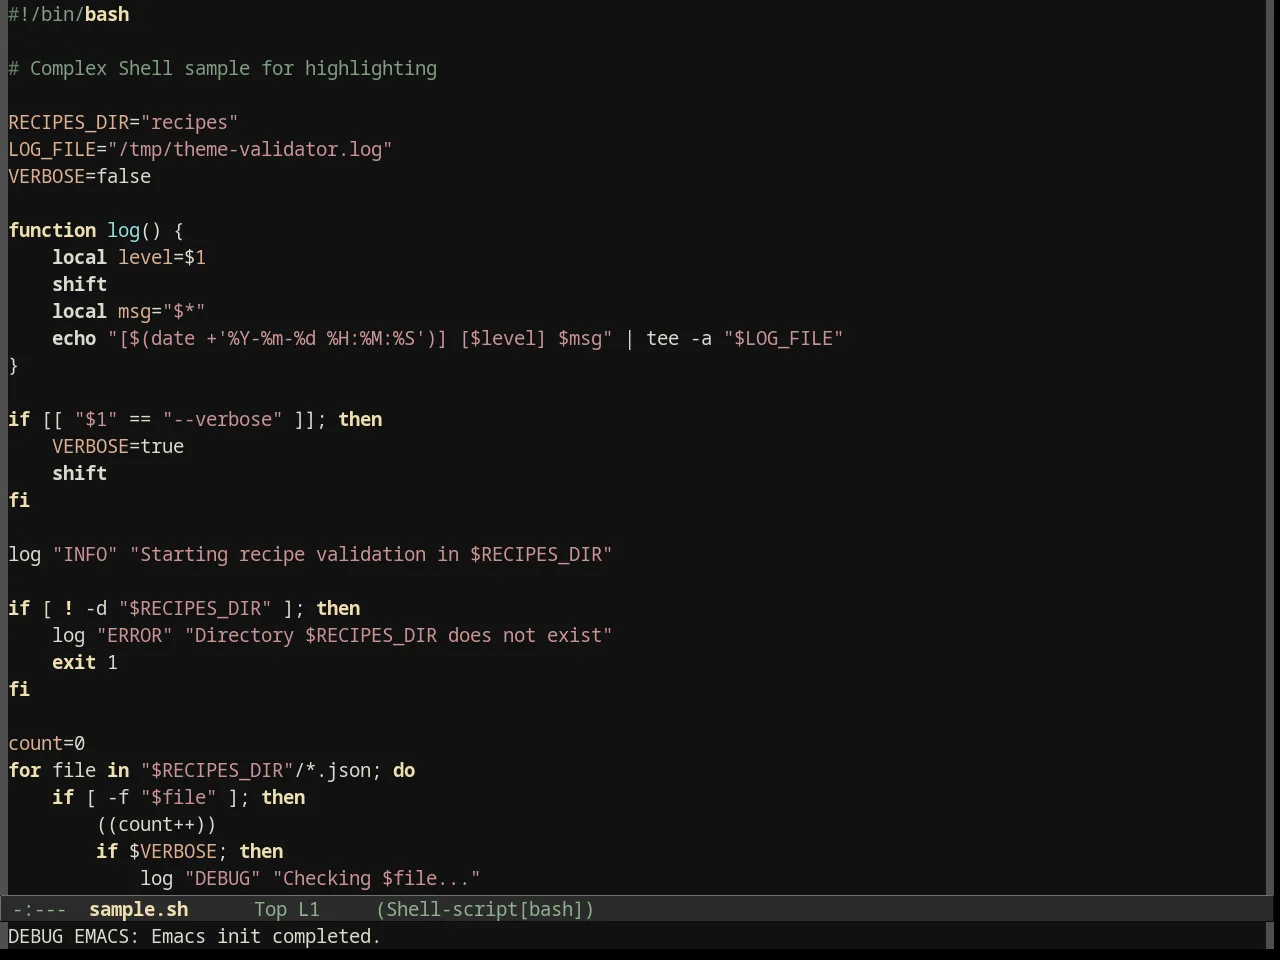Click the comment "# Complex Shell sample for highlighting"

[x=223, y=68]
